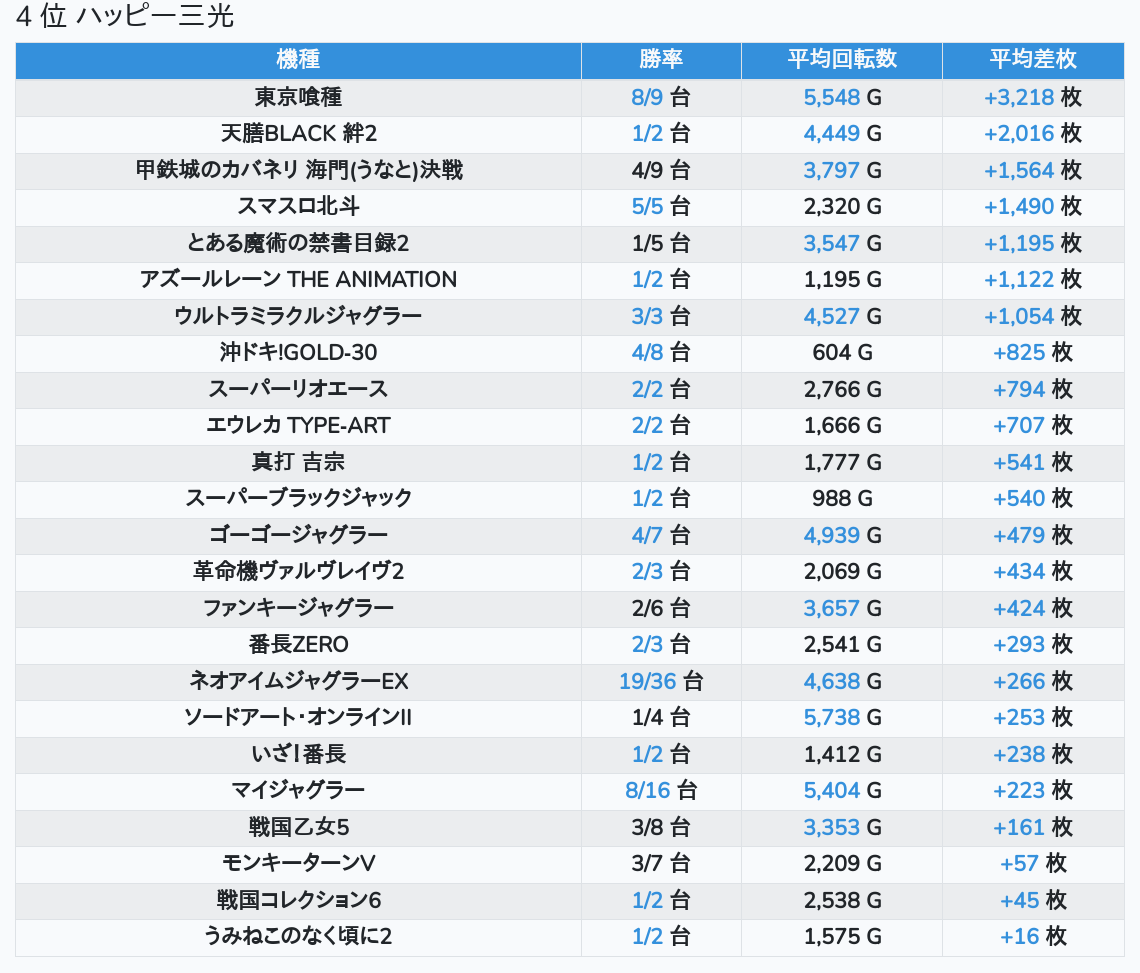Screen dimensions: 1140x973
Task: Click the 4,449 G rotation value
Action: click(842, 134)
